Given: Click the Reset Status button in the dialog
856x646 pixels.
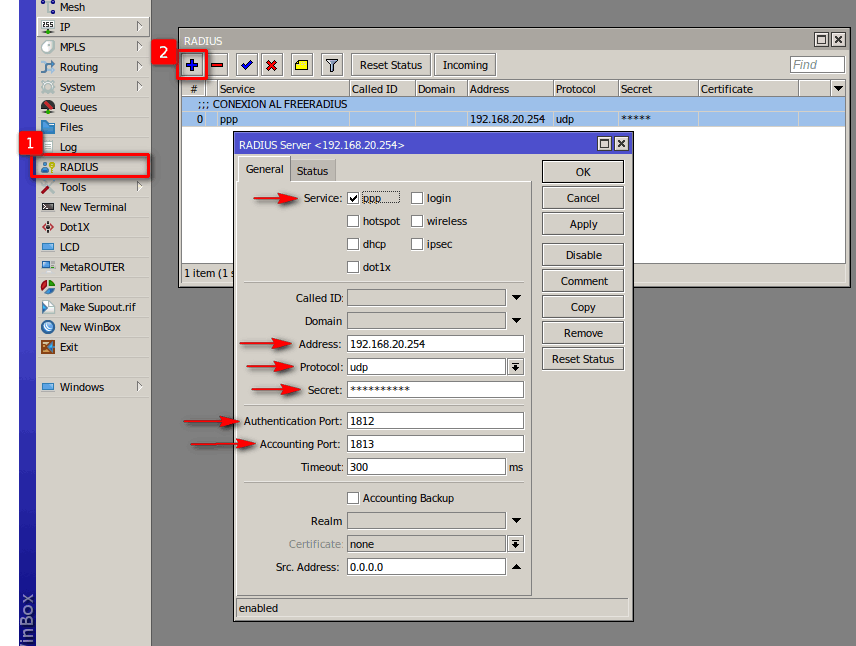Looking at the screenshot, I should coord(583,358).
